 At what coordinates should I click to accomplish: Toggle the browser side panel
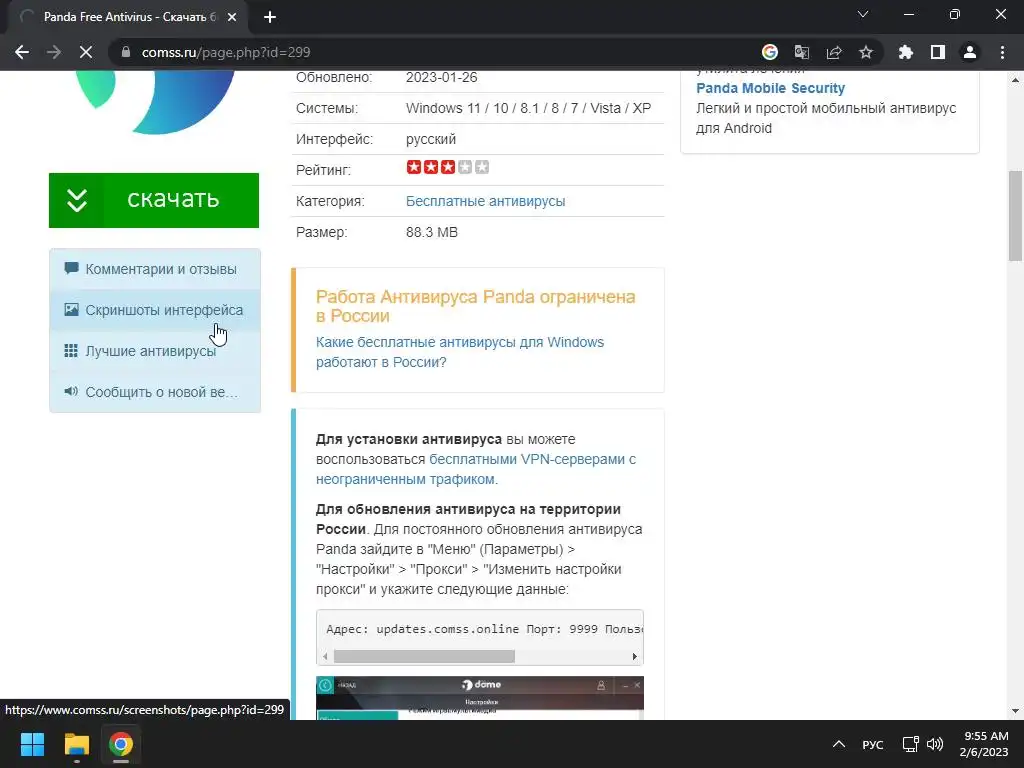pos(938,52)
